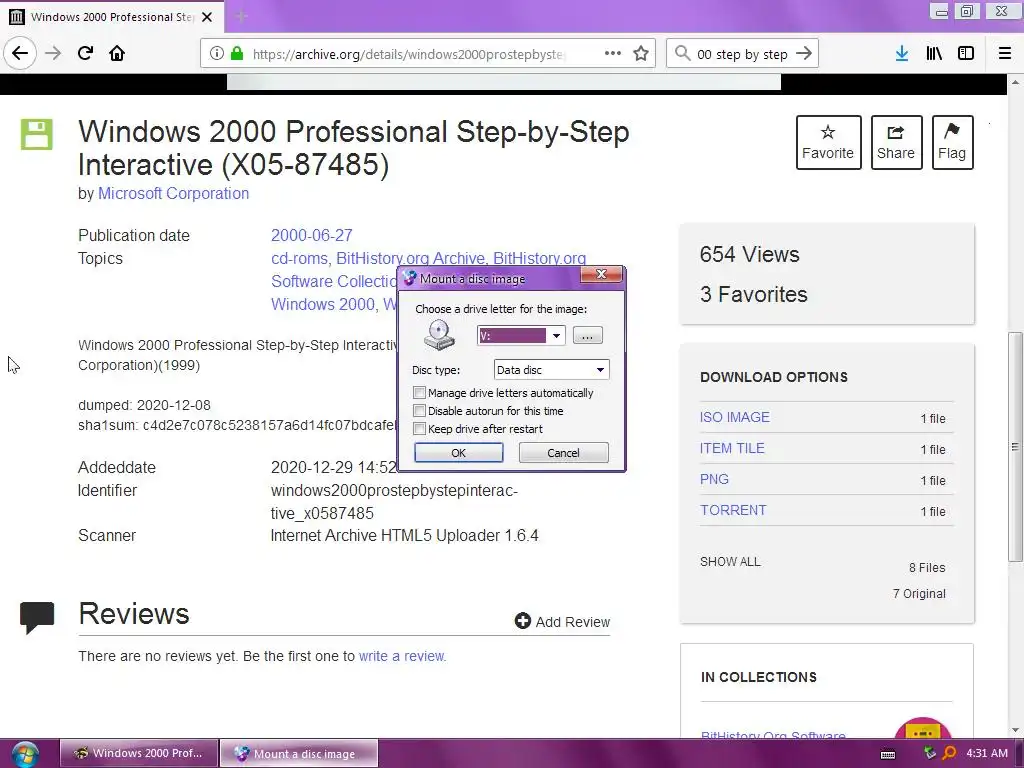Viewport: 1024px width, 768px height.
Task: Click SHOW ALL download files
Action: coord(730,562)
